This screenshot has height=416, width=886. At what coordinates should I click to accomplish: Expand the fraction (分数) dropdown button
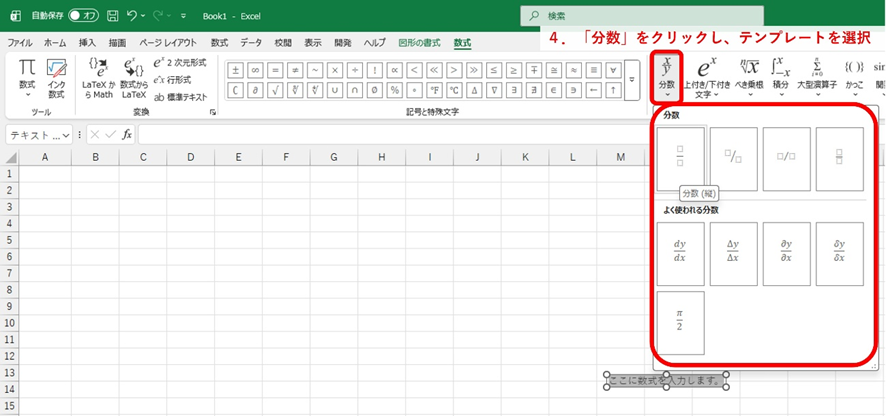pos(667,76)
